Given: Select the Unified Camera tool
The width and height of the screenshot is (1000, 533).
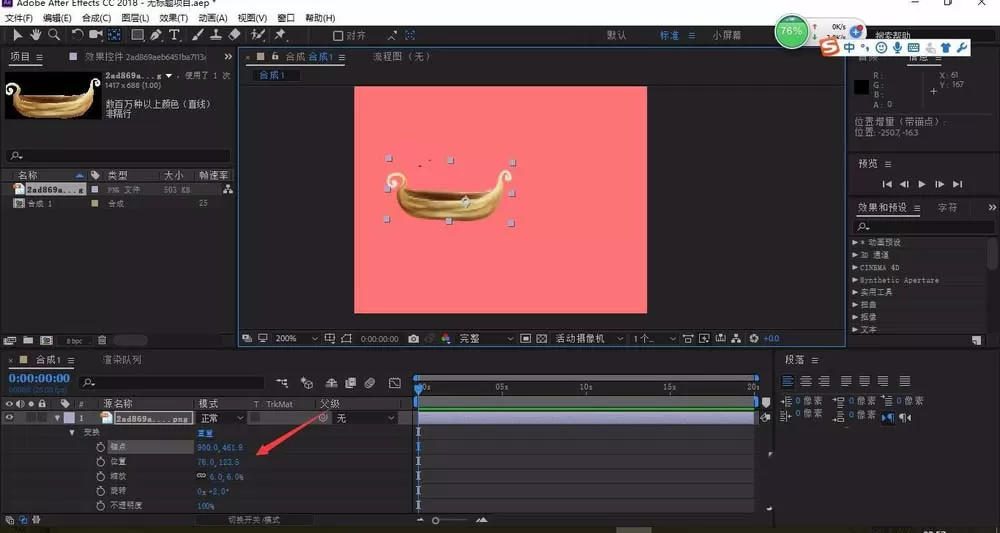Looking at the screenshot, I should pyautogui.click(x=96, y=35).
